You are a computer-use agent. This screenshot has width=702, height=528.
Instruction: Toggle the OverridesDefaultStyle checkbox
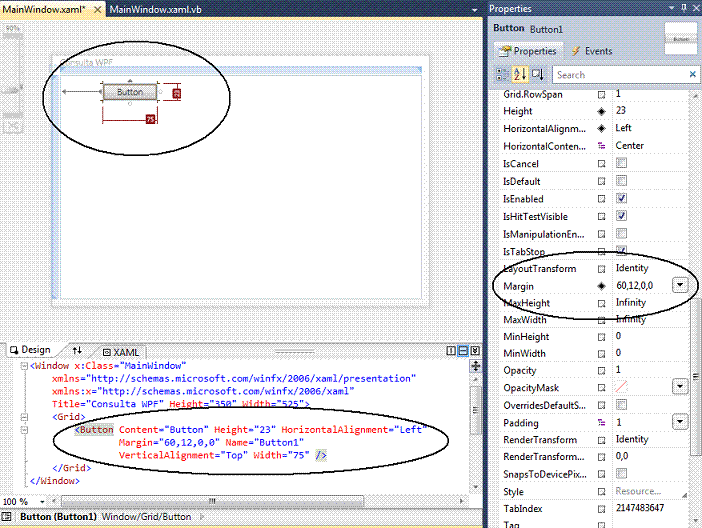pos(621,405)
